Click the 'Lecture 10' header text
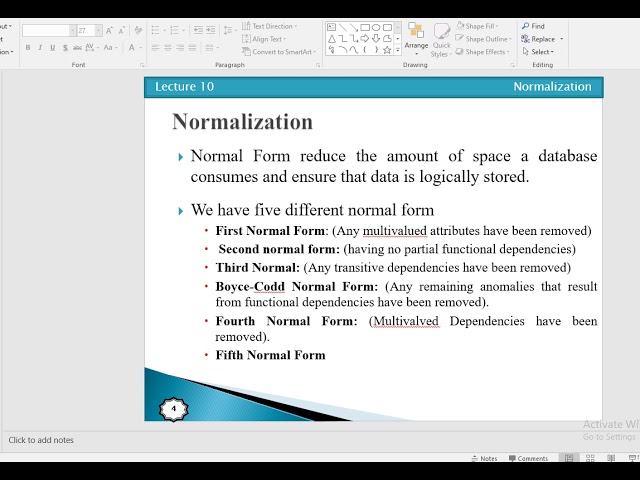Image resolution: width=640 pixels, height=480 pixels. click(x=184, y=87)
